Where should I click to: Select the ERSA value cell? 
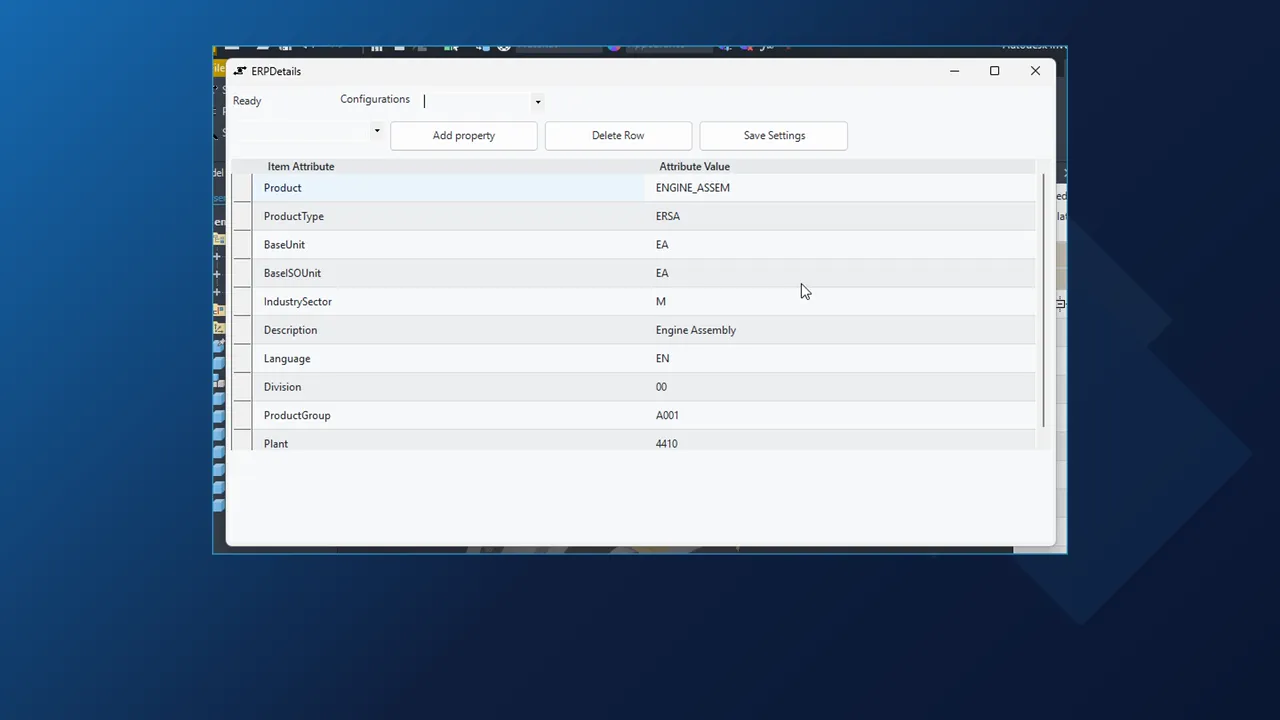point(841,216)
